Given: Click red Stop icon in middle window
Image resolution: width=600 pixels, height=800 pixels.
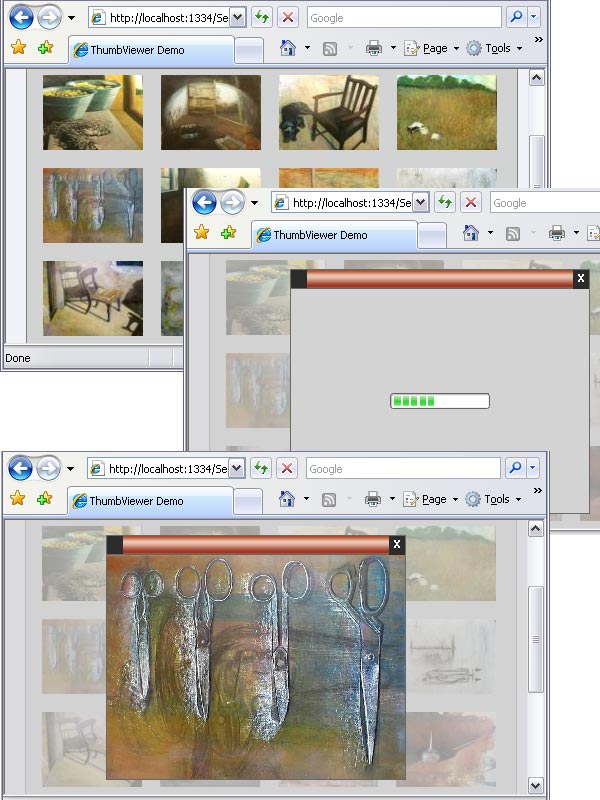Looking at the screenshot, I should [471, 203].
